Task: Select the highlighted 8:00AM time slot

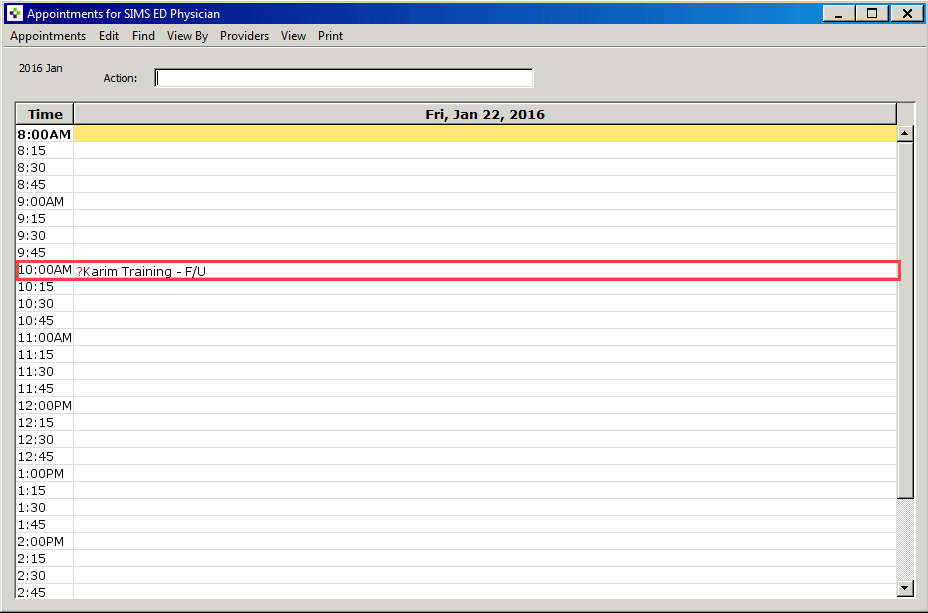Action: tap(484, 134)
